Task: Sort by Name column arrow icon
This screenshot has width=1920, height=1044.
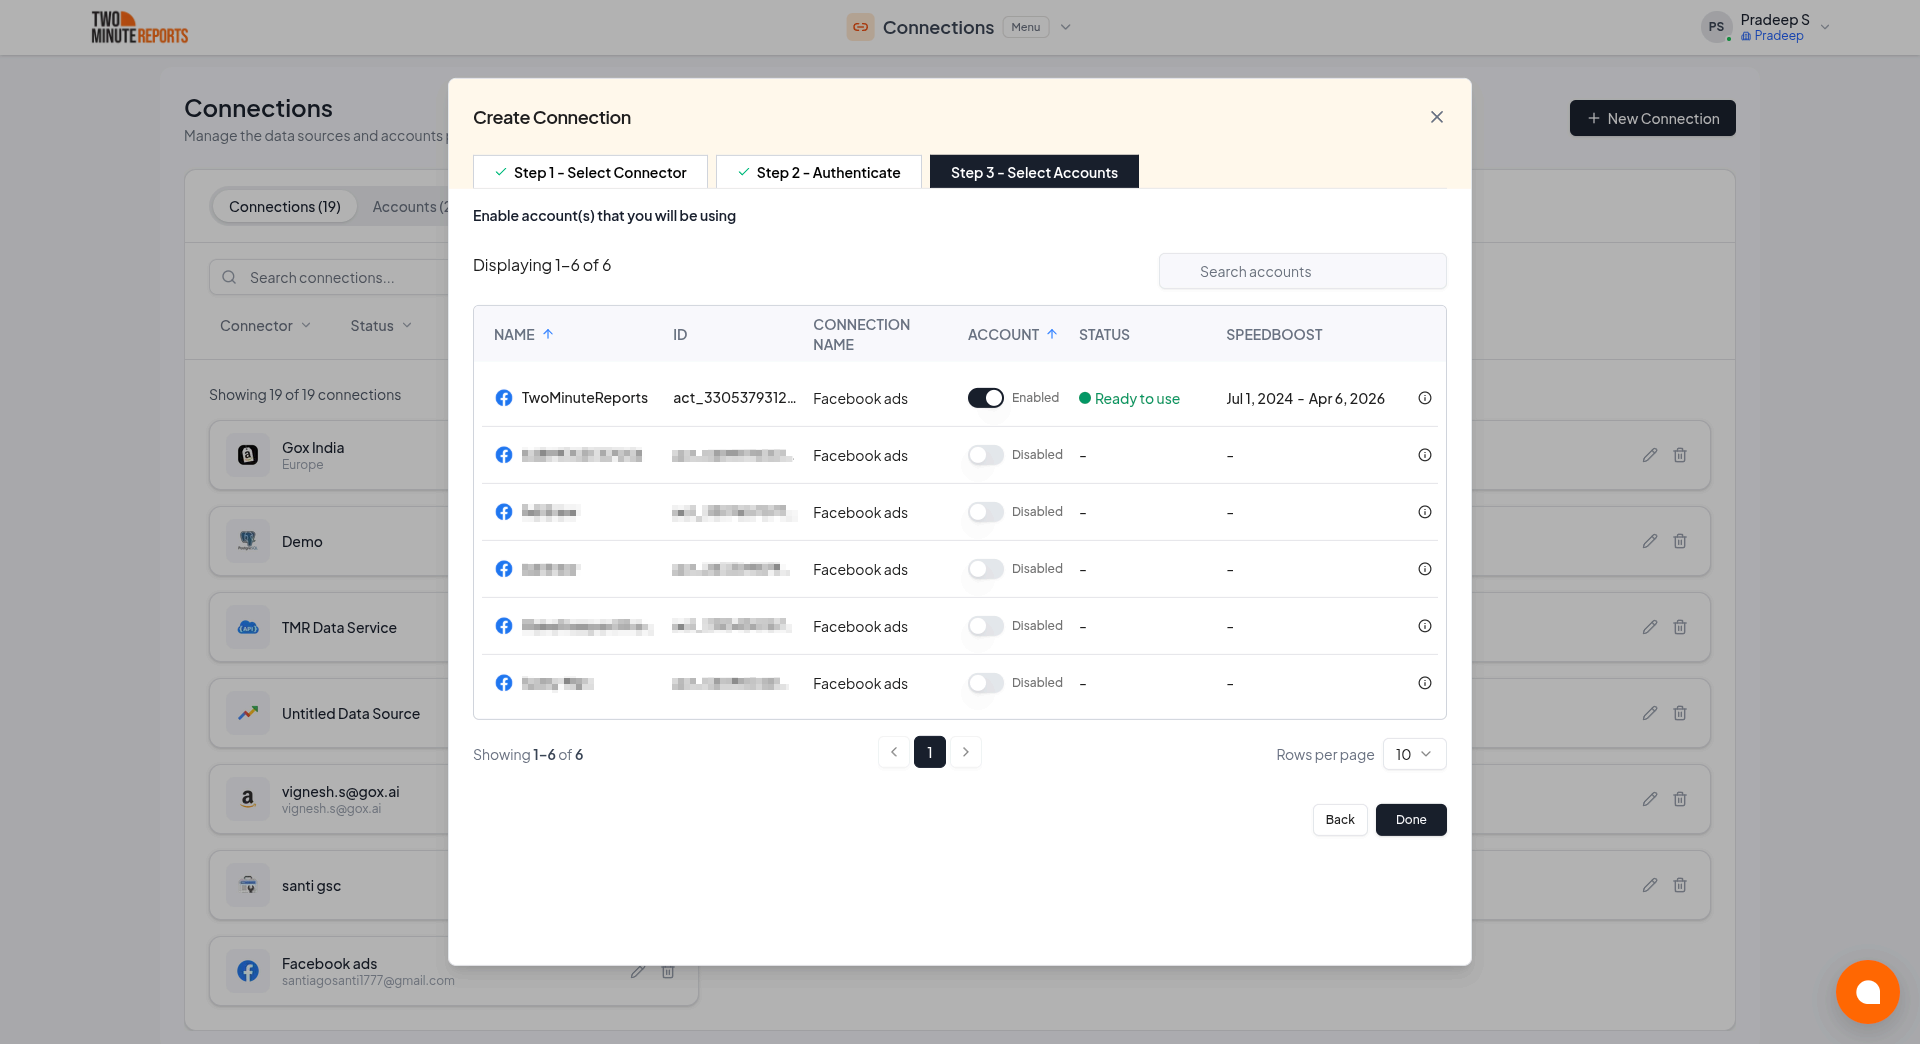Action: click(x=548, y=334)
